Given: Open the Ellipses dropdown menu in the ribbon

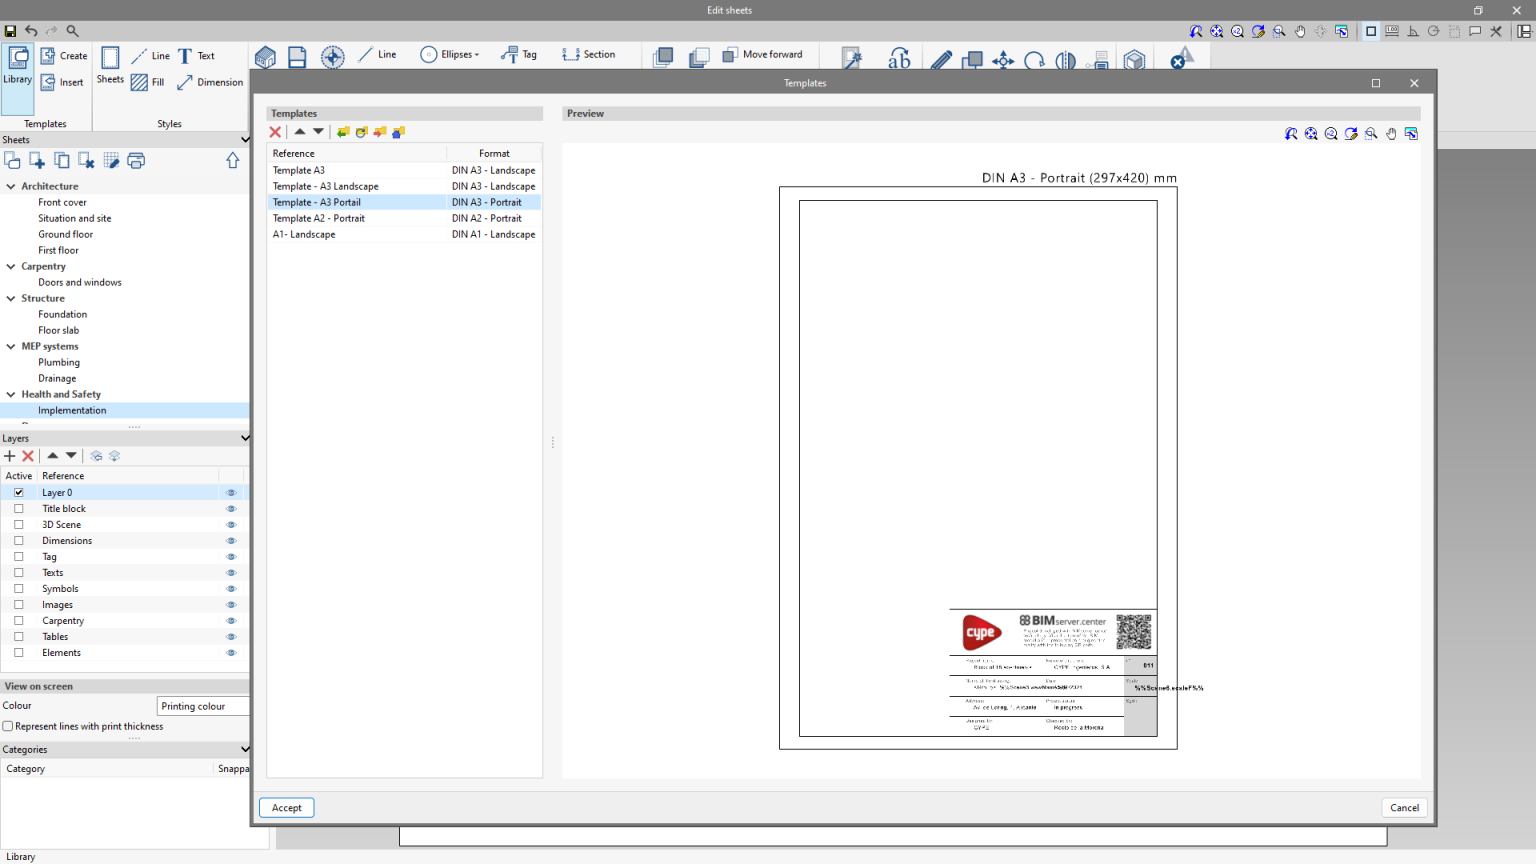Looking at the screenshot, I should click(x=478, y=54).
